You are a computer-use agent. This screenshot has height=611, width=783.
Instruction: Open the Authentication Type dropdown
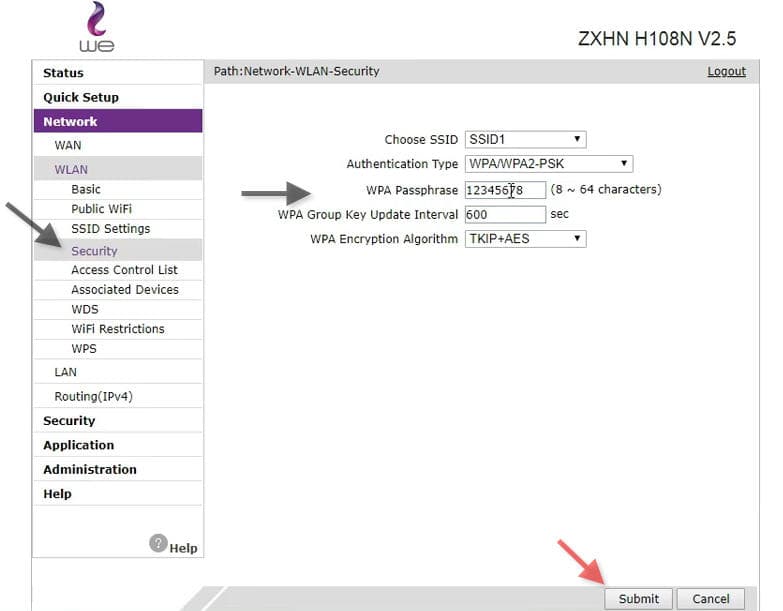(549, 164)
